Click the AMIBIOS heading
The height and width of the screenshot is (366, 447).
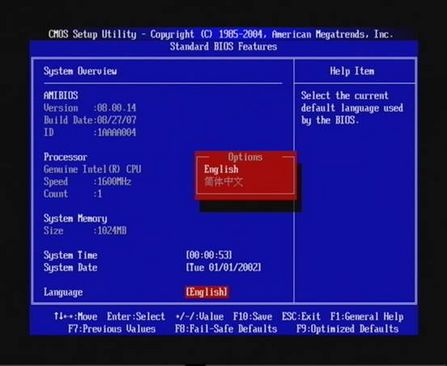coord(61,96)
